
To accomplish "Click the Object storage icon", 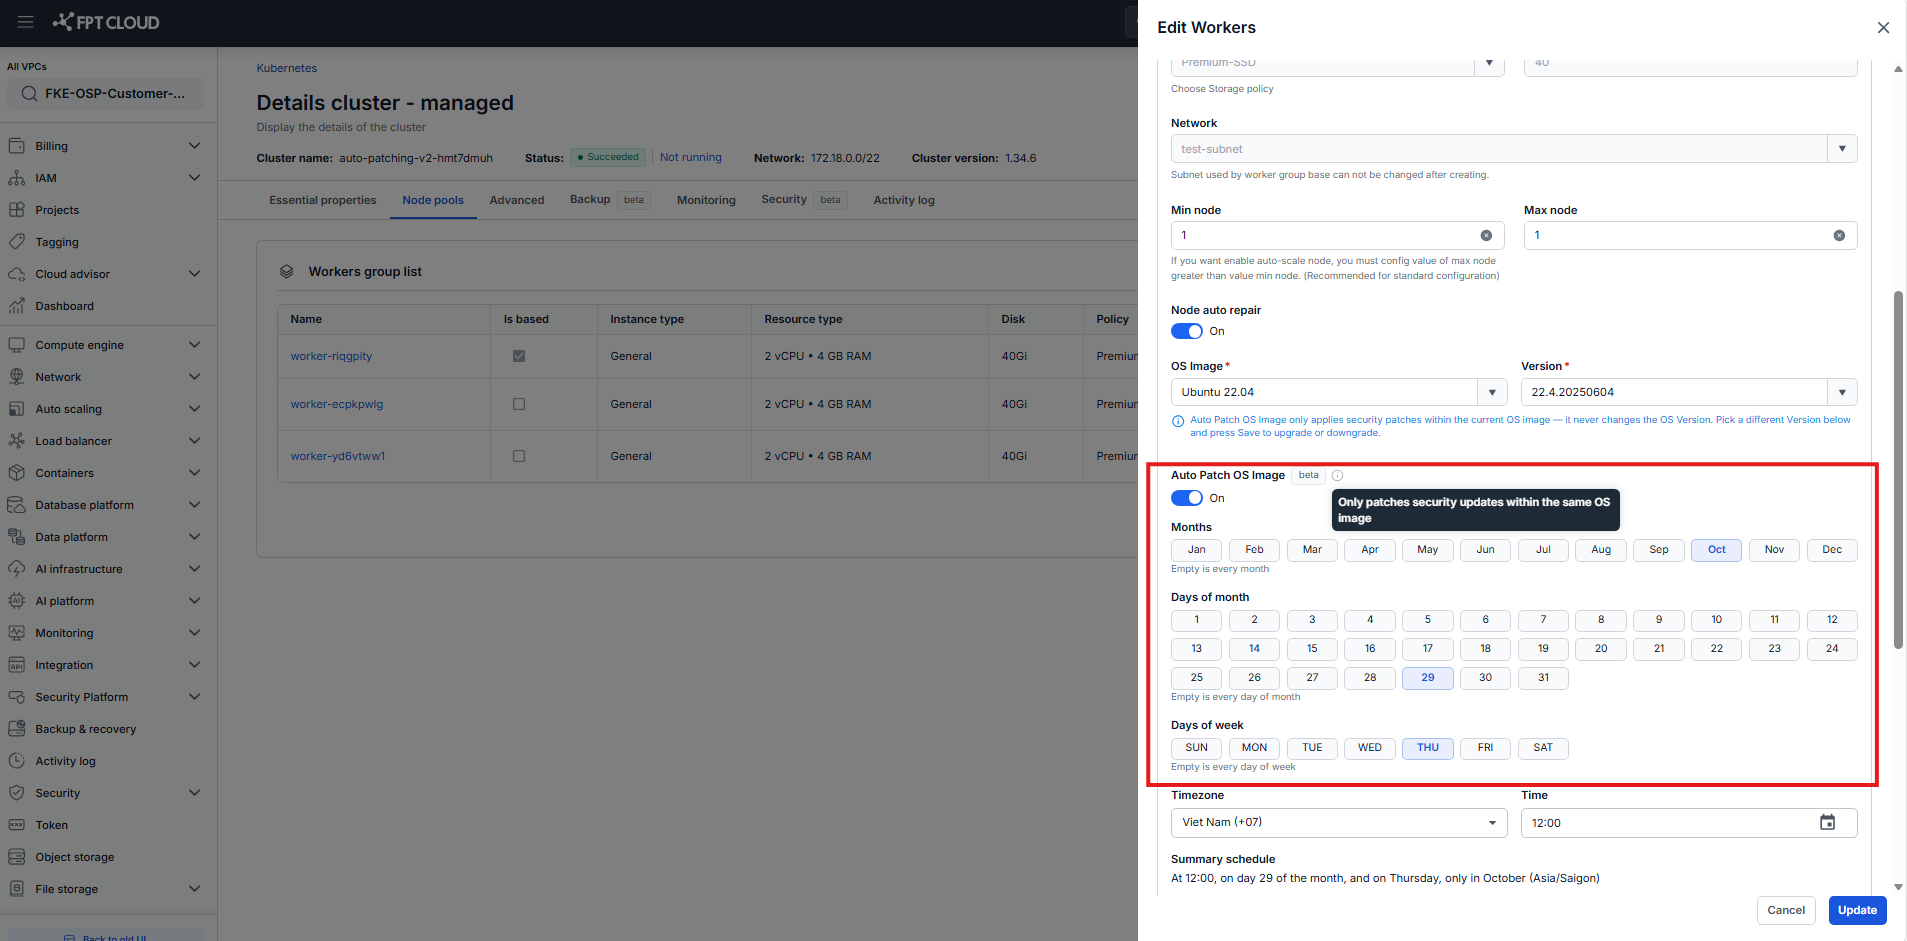I will pos(17,857).
